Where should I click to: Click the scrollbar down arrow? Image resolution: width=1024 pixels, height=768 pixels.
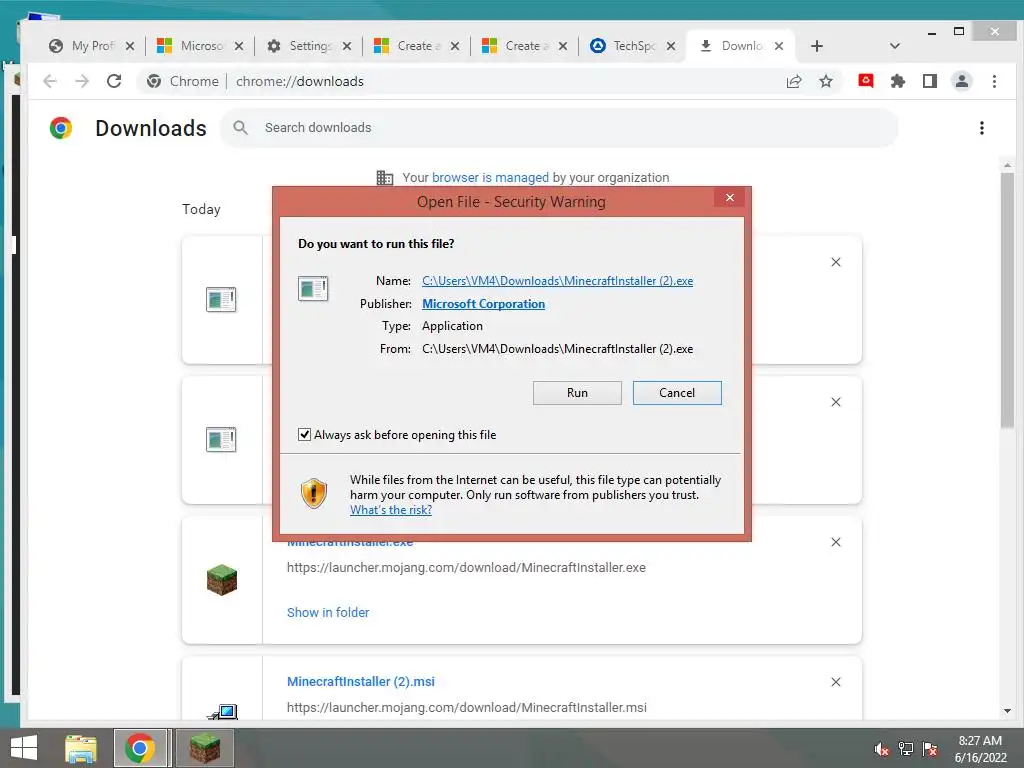(1007, 711)
